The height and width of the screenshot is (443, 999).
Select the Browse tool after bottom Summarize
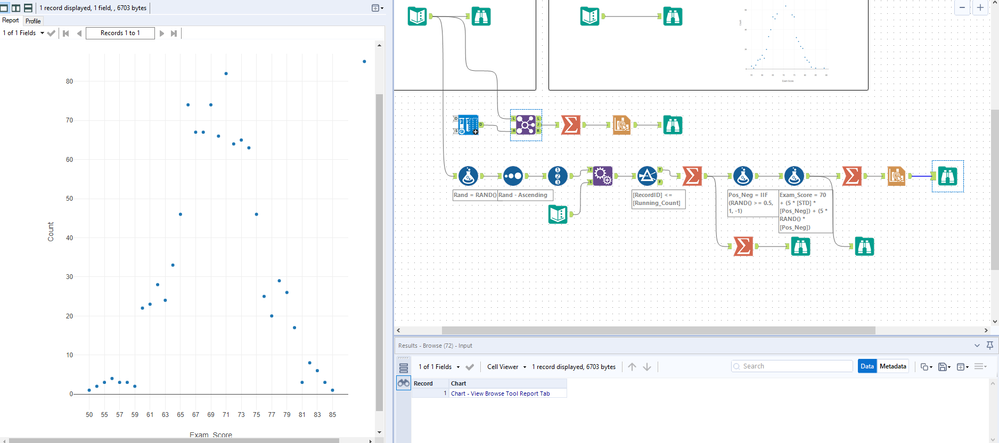pyautogui.click(x=800, y=246)
